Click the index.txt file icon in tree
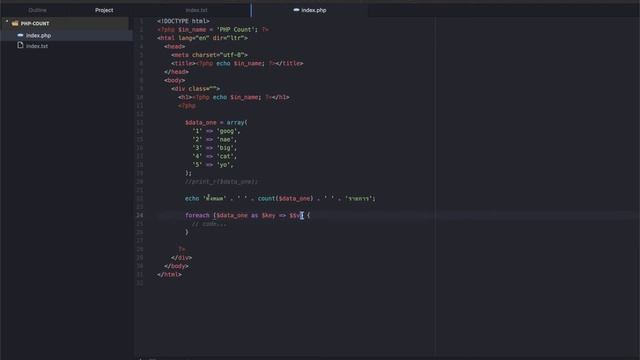The image size is (640, 360). click(x=20, y=45)
